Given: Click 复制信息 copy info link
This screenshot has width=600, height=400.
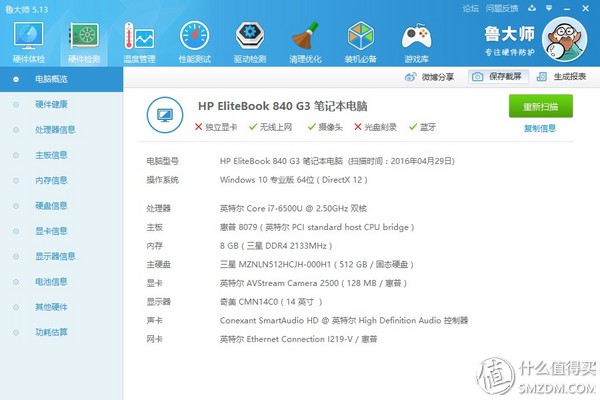Looking at the screenshot, I should (x=540, y=129).
